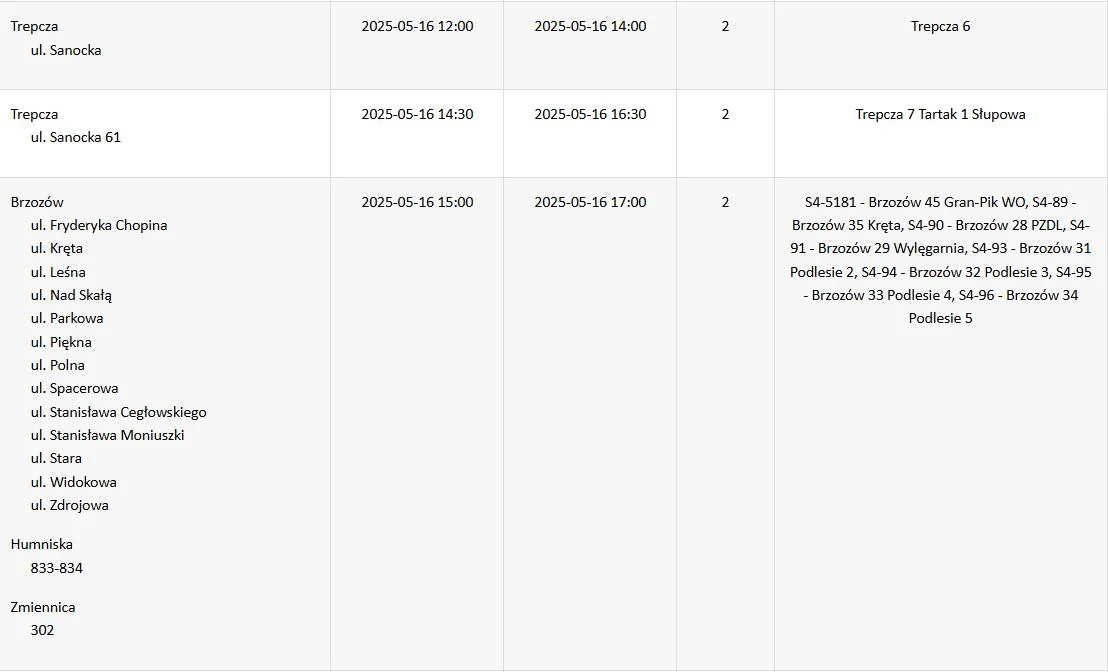This screenshot has width=1108, height=672.
Task: Select ul. Stanisława Cegłowskiego street entry
Action: pos(119,412)
